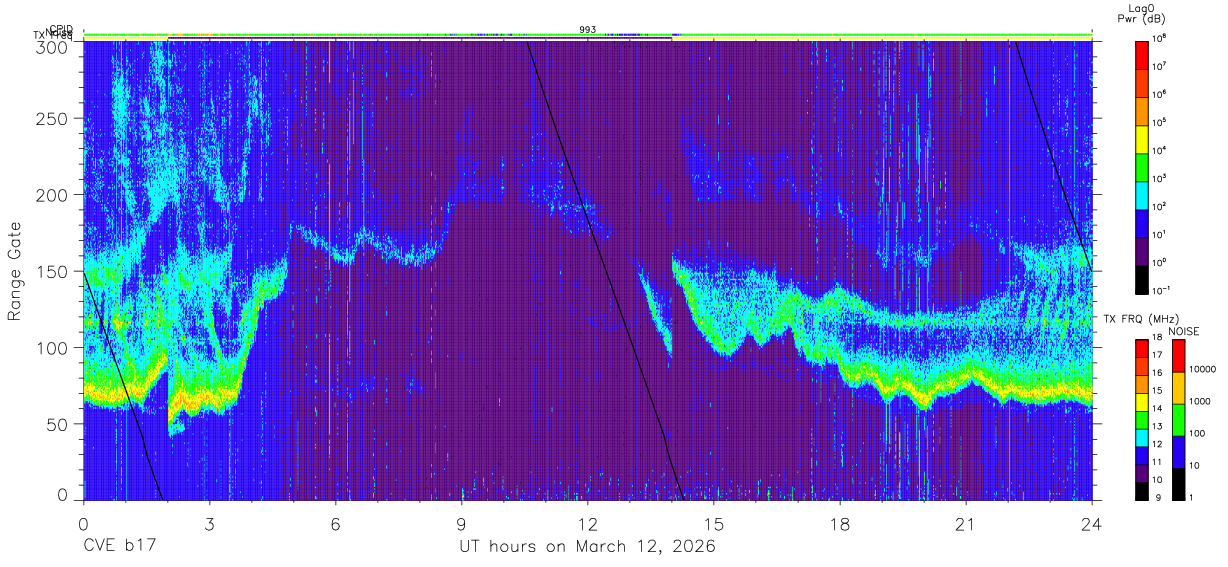The height and width of the screenshot is (567, 1228).
Task: Click the '200' tick on Range Gate axis
Action: [x=53, y=195]
